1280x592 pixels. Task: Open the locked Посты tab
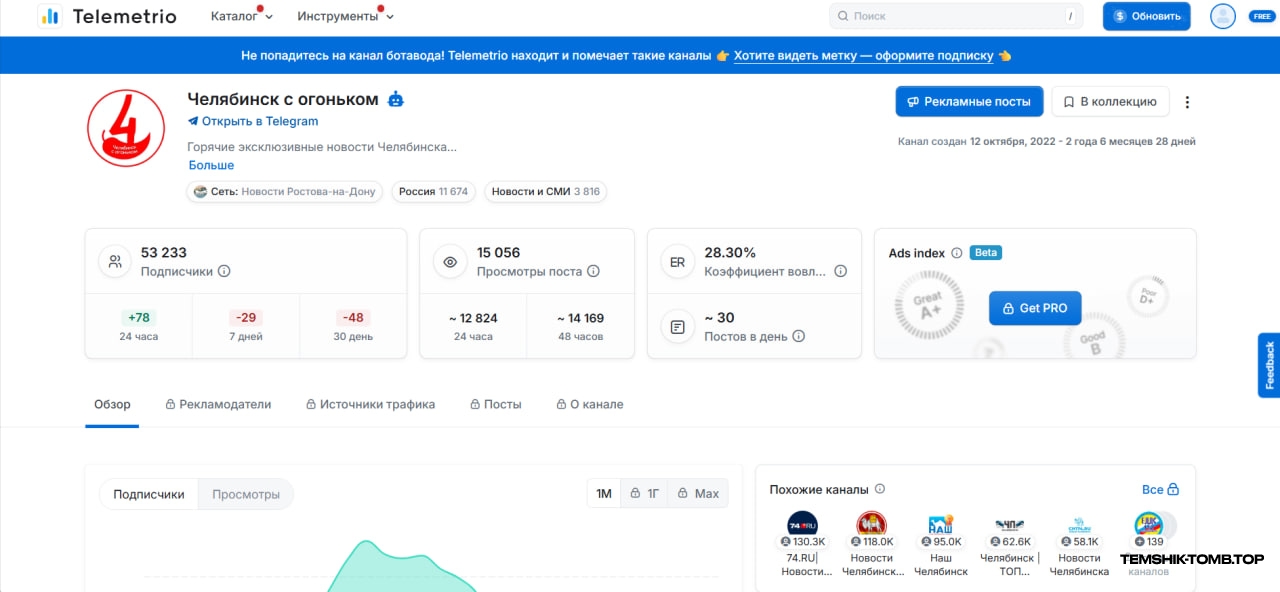point(496,404)
